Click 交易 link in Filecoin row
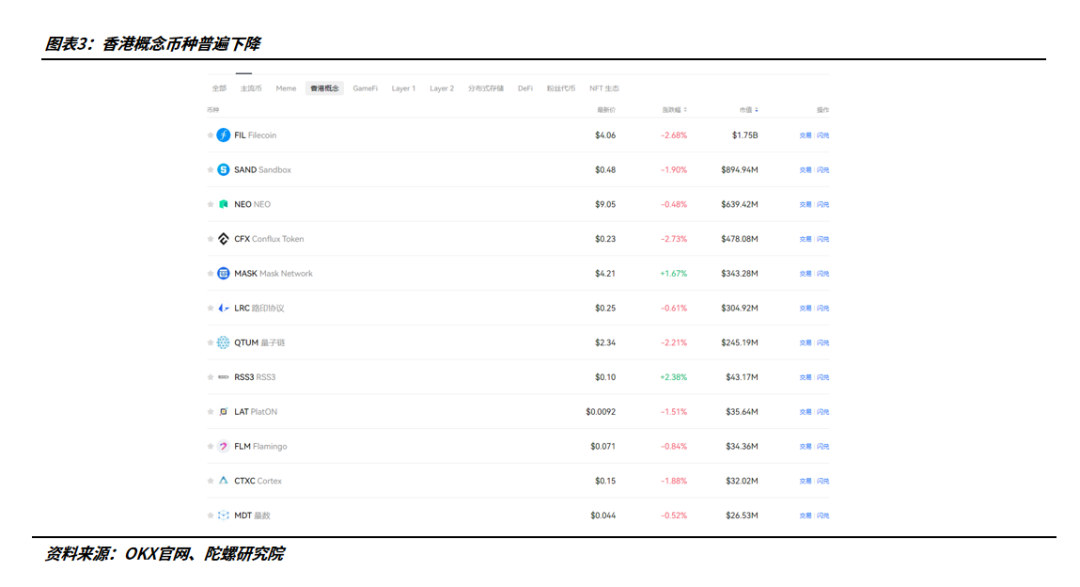Image resolution: width=1080 pixels, height=587 pixels. pos(805,135)
